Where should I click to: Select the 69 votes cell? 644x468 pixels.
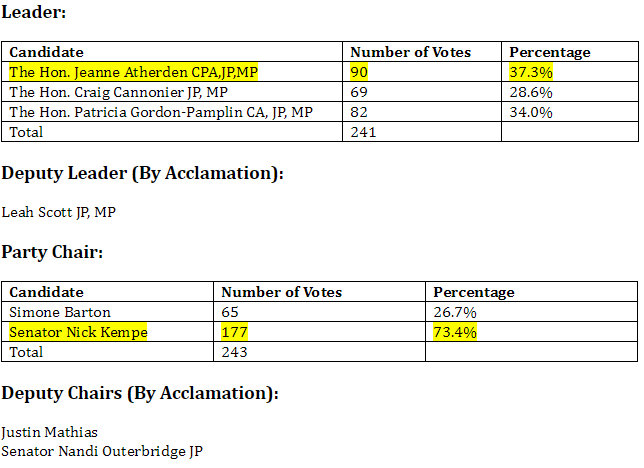tap(360, 92)
